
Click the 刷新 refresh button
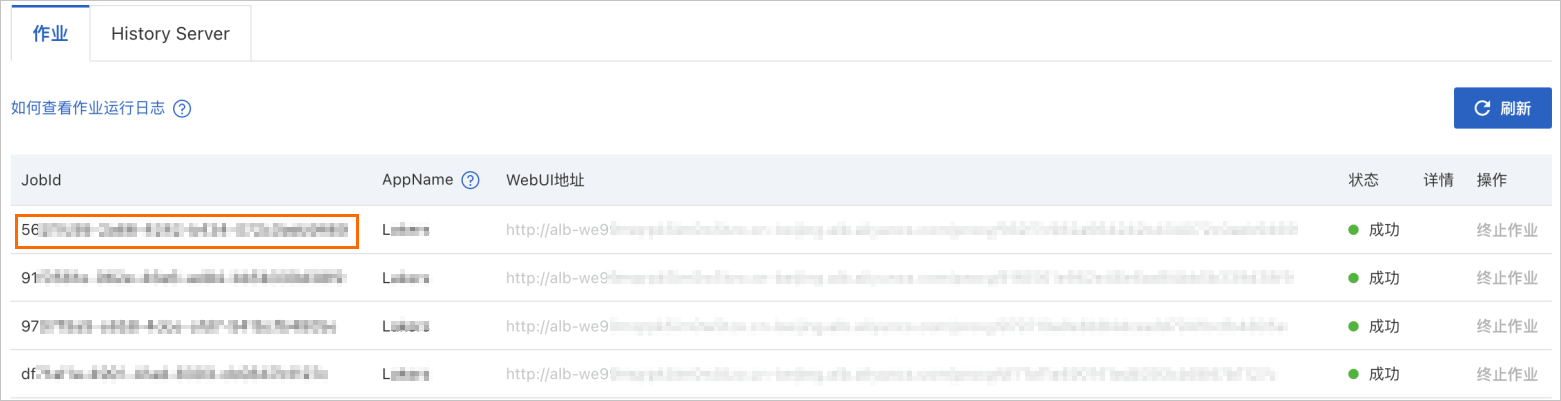(x=1503, y=108)
